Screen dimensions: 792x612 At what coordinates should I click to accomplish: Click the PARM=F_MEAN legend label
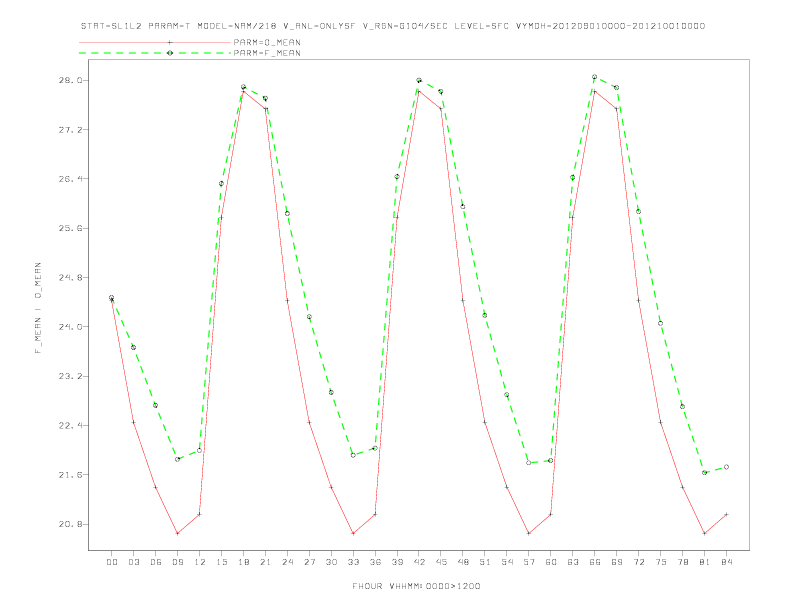pos(267,53)
